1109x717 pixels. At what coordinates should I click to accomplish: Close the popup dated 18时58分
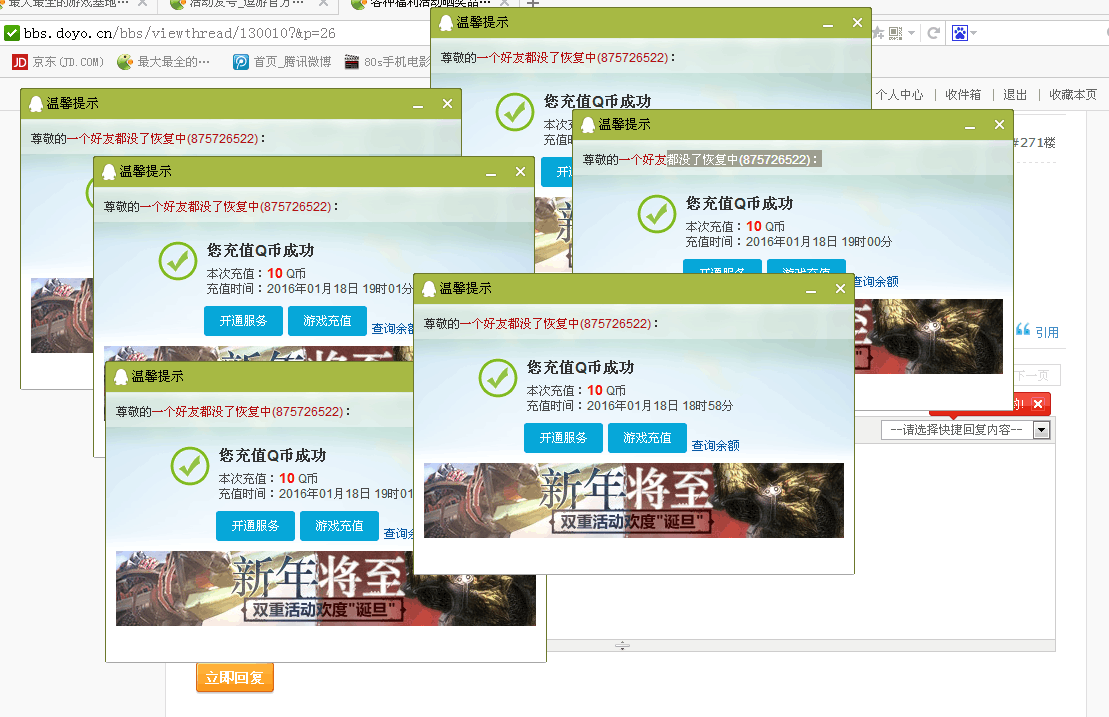coord(840,288)
